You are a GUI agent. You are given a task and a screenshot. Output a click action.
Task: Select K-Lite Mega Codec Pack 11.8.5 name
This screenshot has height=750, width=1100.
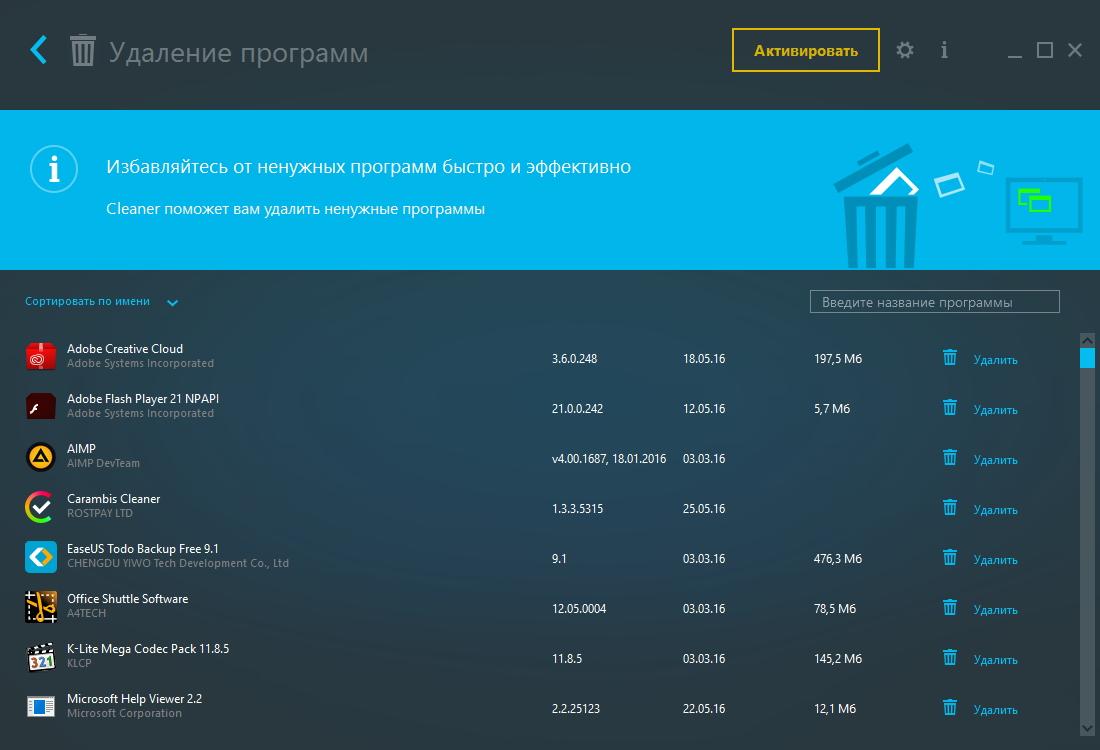pos(148,649)
